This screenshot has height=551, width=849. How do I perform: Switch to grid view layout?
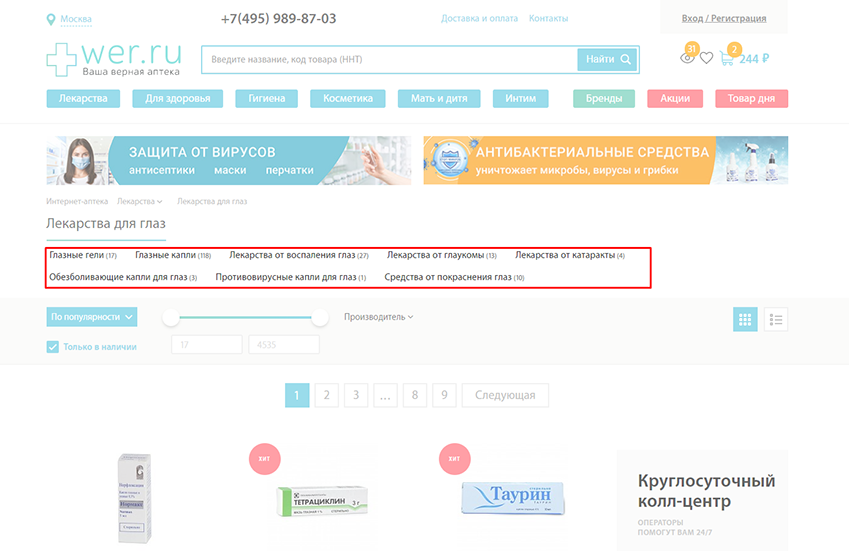coord(744,320)
